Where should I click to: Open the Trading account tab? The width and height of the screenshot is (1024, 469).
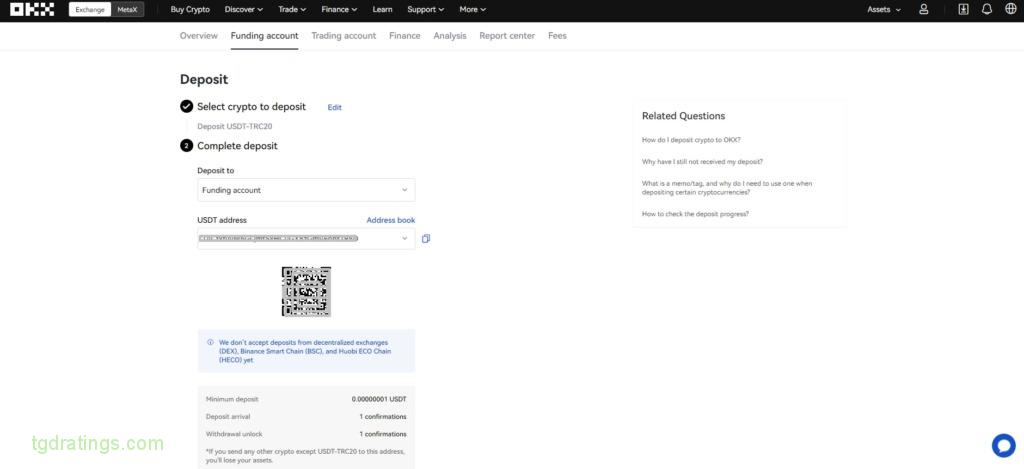click(344, 36)
